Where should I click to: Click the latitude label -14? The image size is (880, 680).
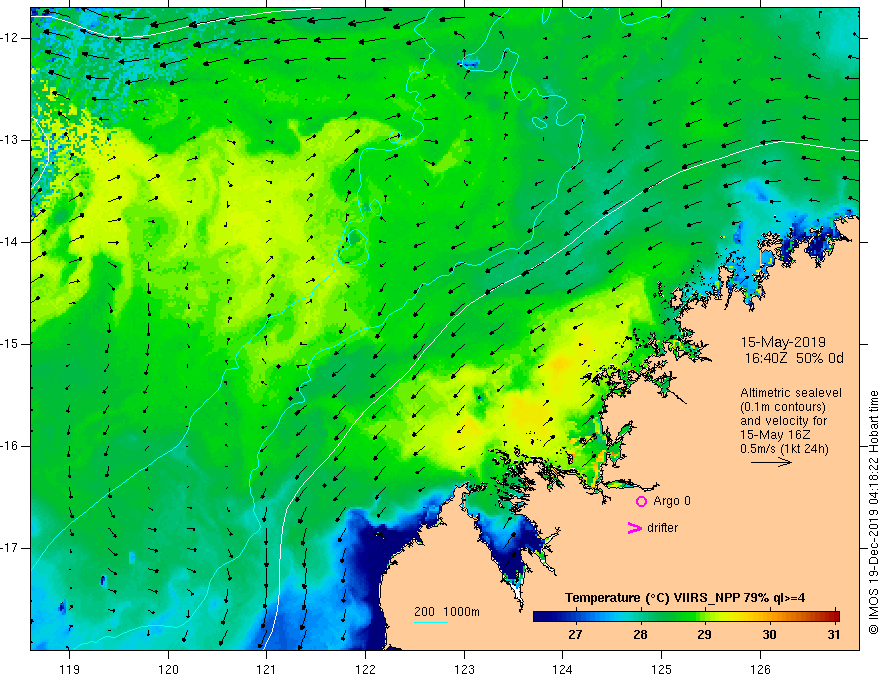click(10, 242)
